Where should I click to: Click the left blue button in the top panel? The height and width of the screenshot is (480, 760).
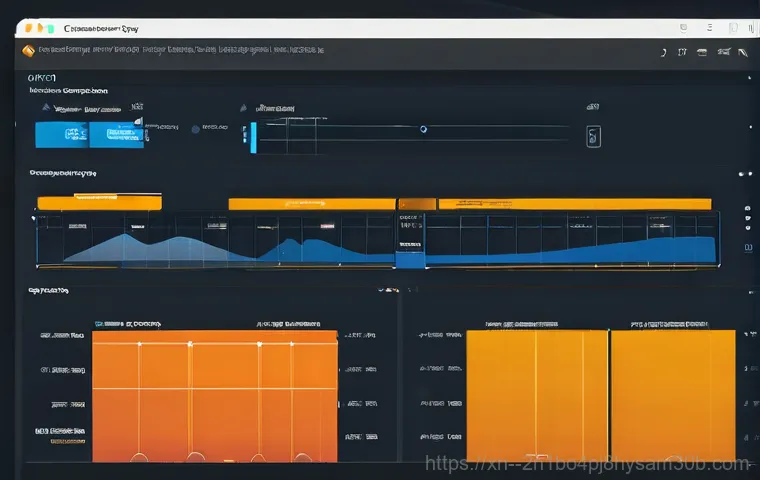click(x=60, y=135)
